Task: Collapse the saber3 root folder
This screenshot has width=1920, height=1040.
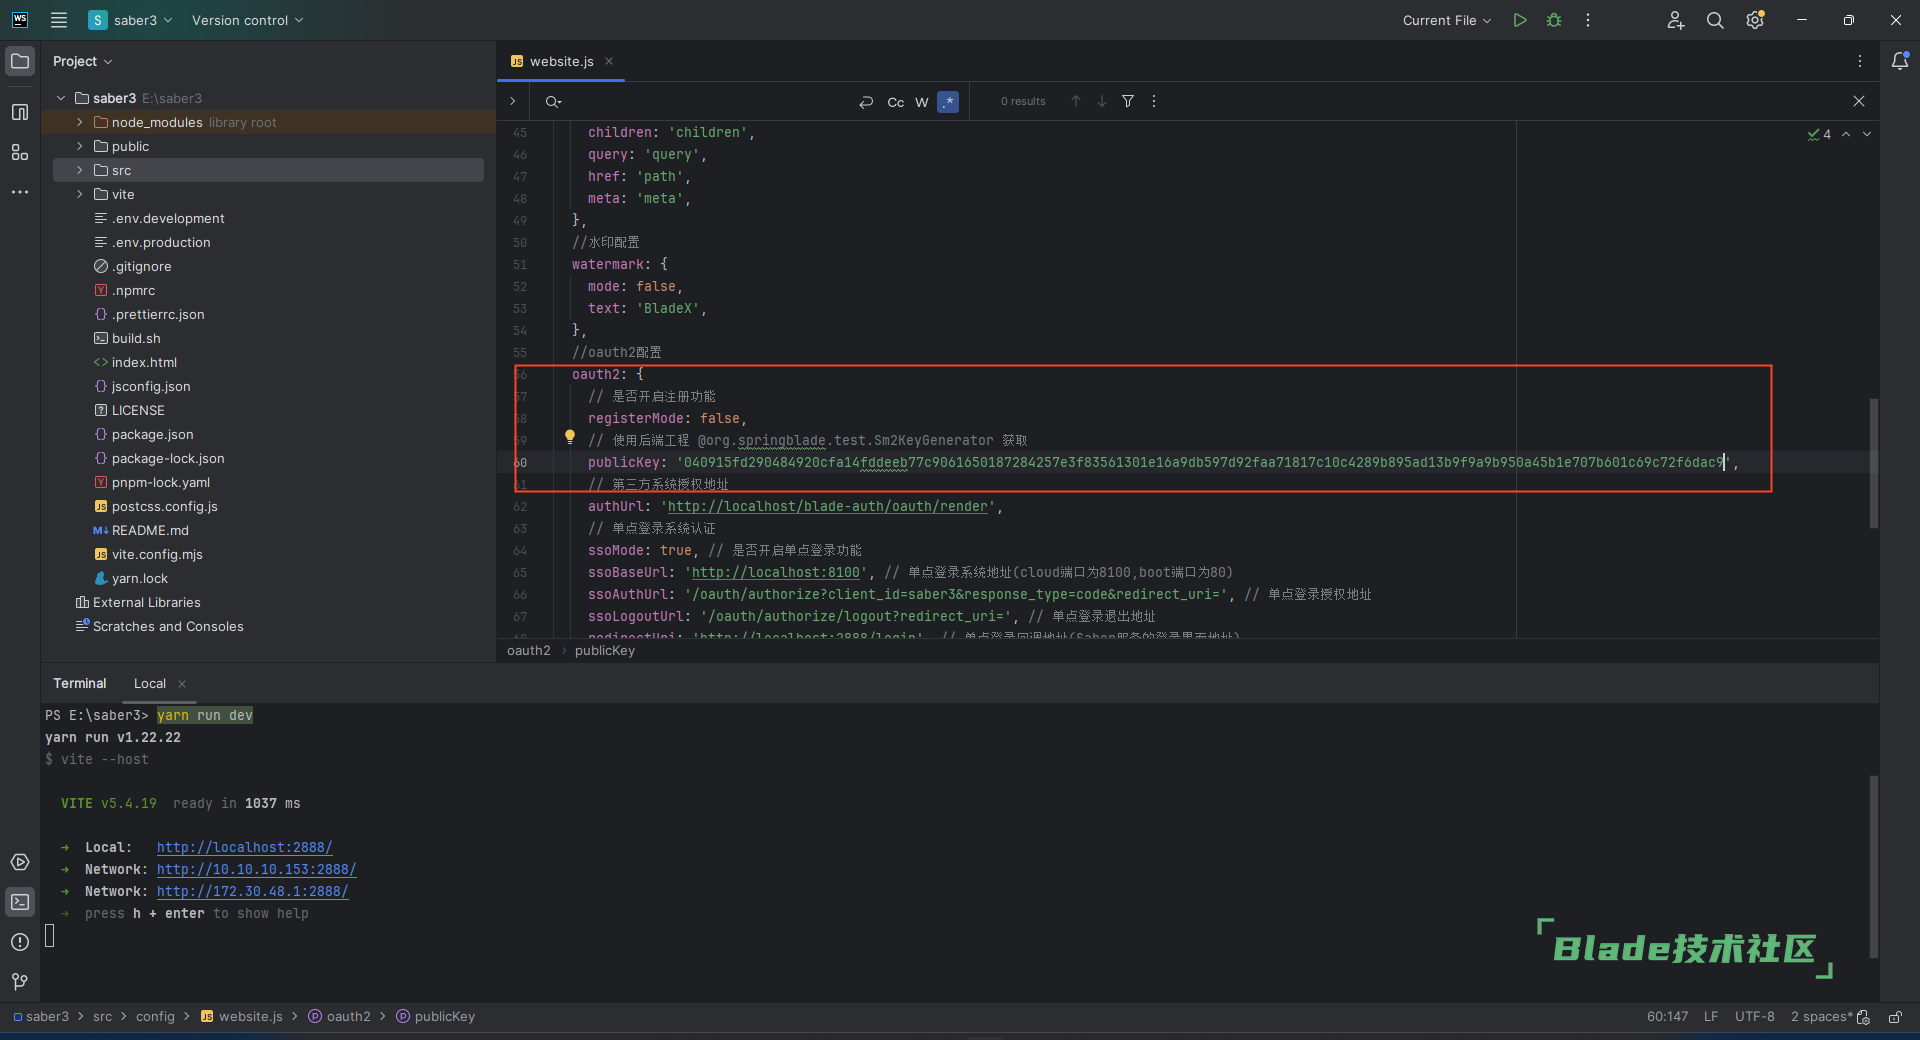Action: (61, 98)
